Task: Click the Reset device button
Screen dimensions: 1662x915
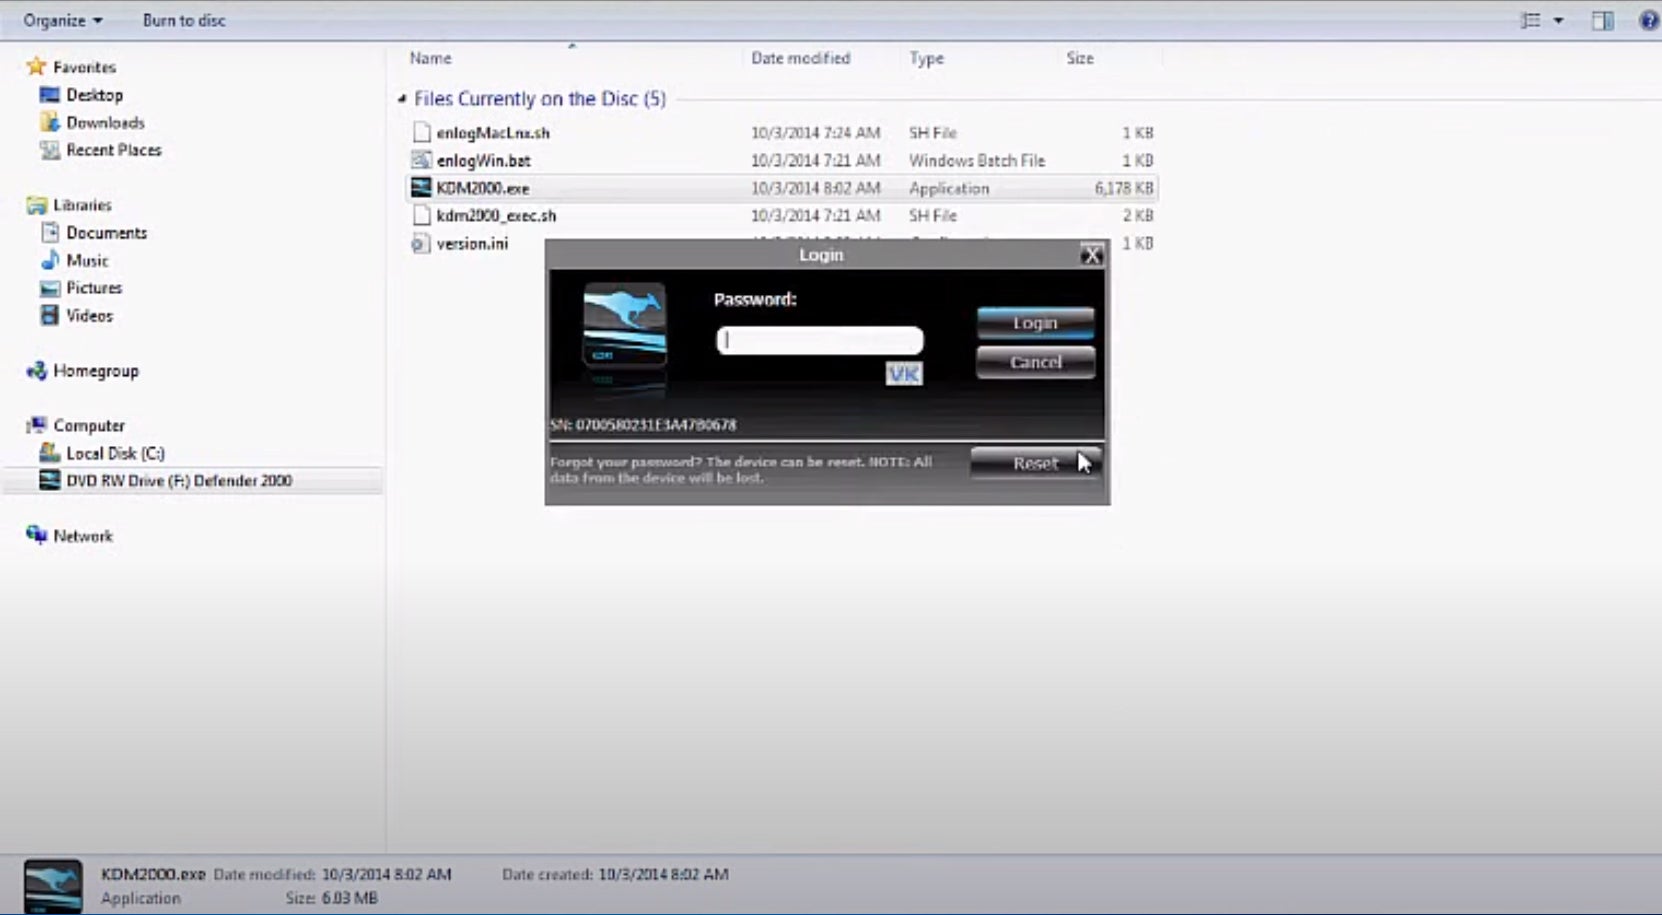Action: (1034, 463)
